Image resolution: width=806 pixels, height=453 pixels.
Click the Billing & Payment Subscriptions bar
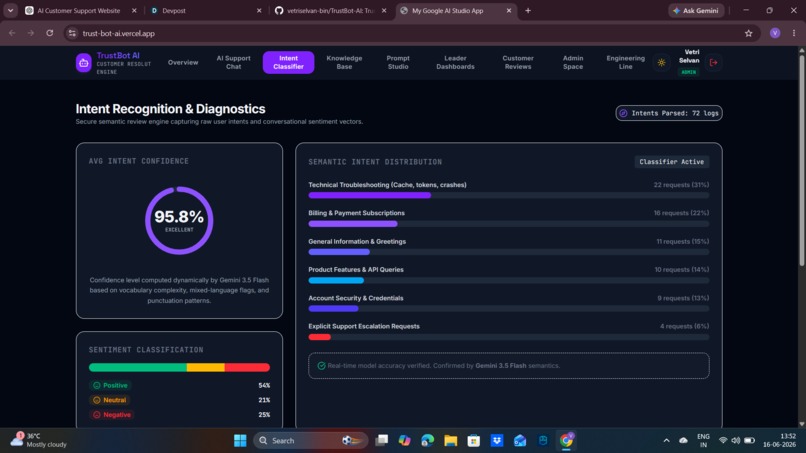tap(508, 224)
